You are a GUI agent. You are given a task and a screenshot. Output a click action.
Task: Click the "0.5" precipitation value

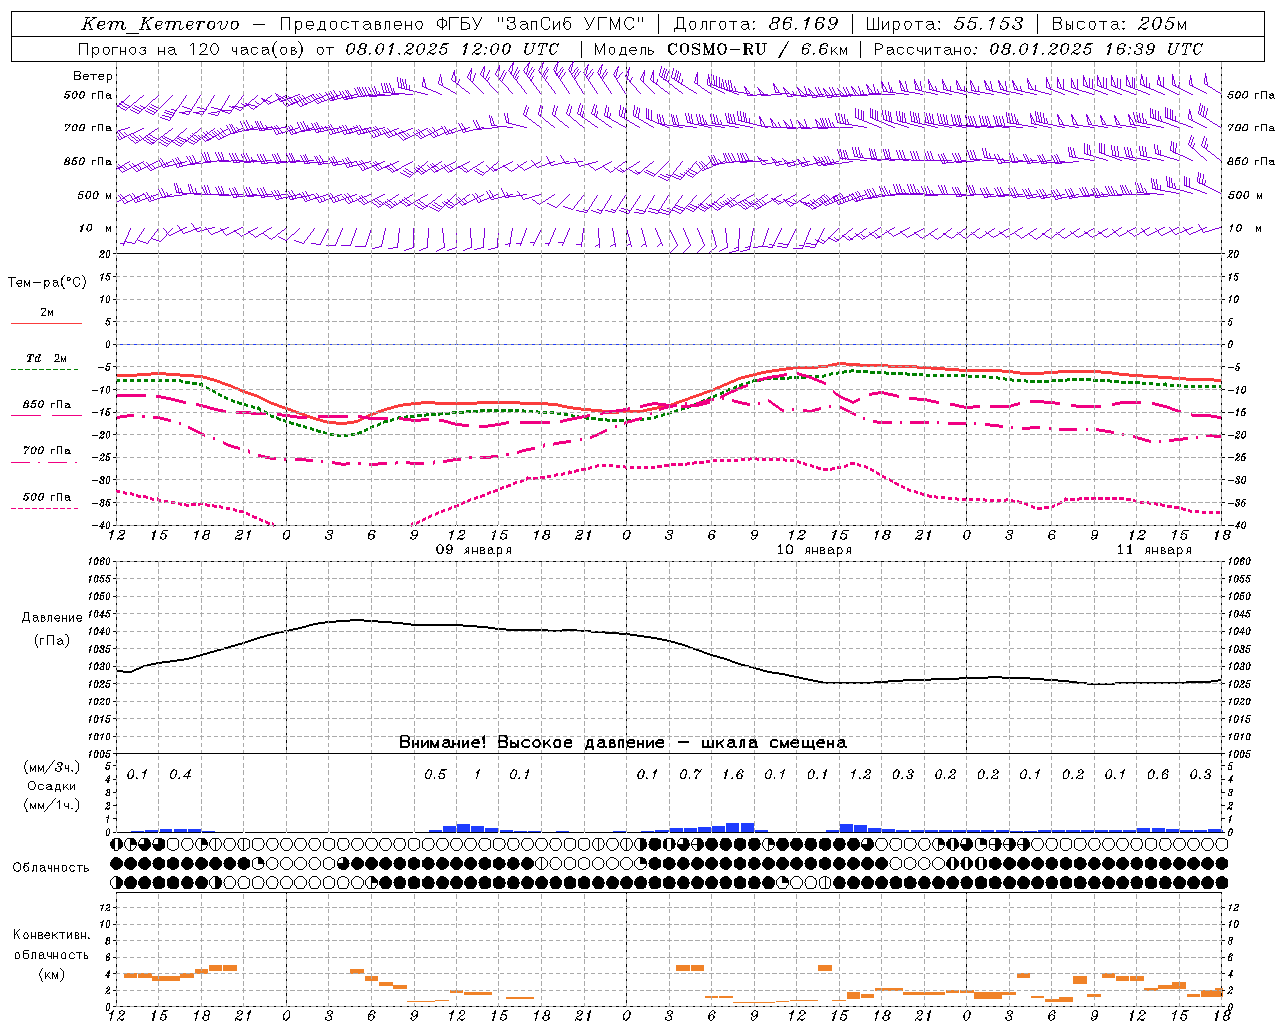coord(435,775)
